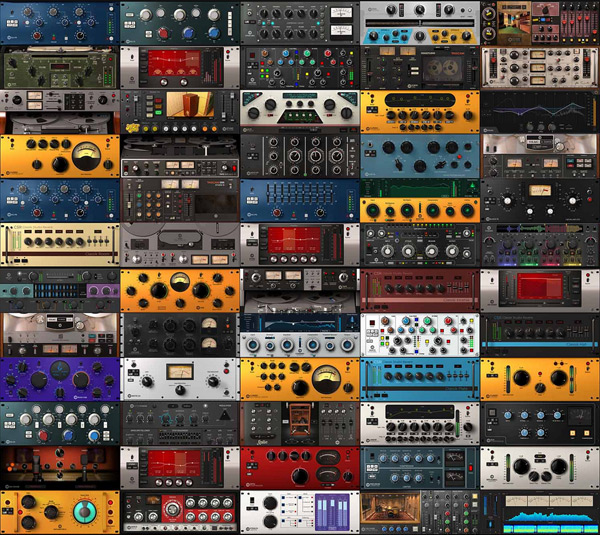Open the teal plugin with red and blue knobs
The image size is (600, 535).
pyautogui.click(x=180, y=22)
